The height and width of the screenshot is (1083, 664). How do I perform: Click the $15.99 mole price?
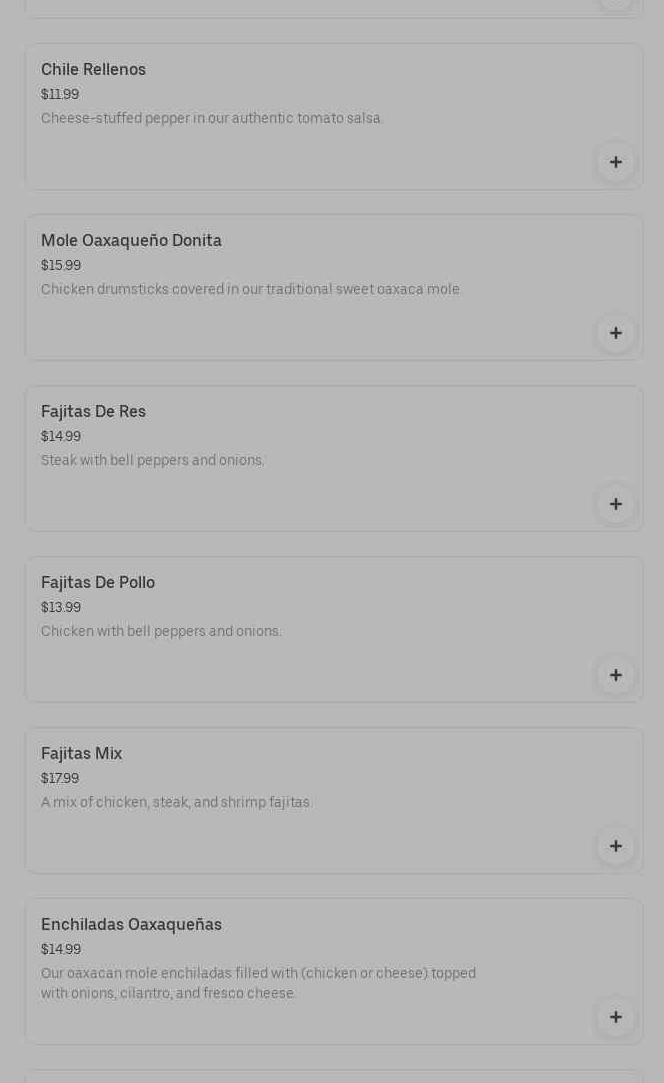tap(61, 266)
